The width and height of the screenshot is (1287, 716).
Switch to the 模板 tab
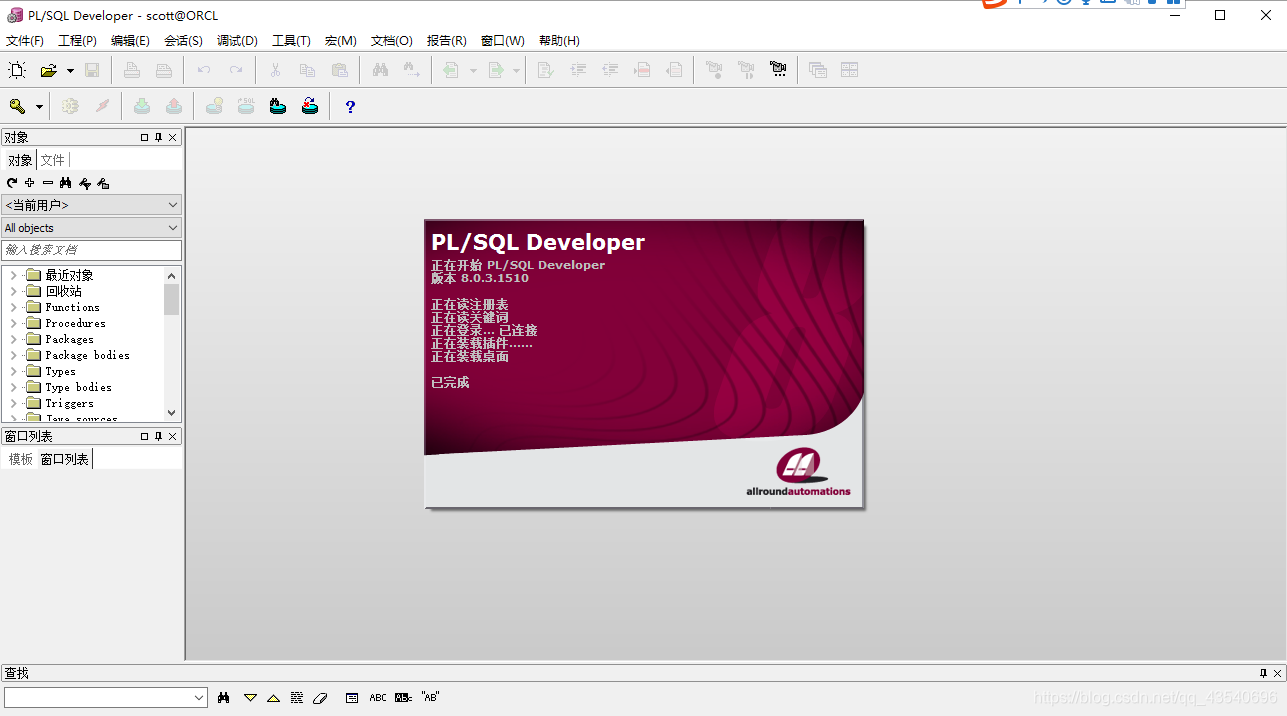[21, 459]
